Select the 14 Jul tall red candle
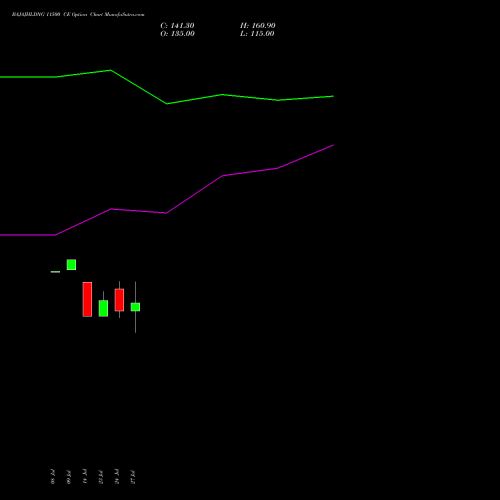 (87, 299)
